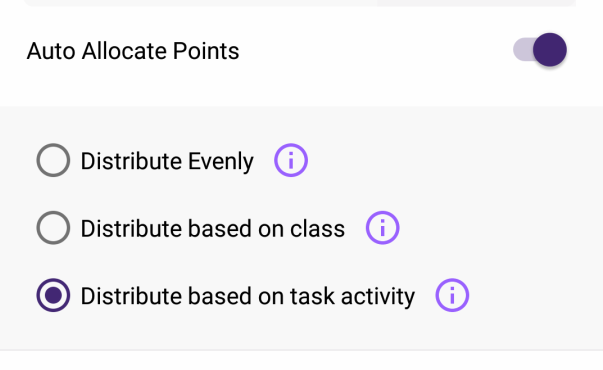
Task: Choose the Distribute based on class radio button
Action: (x=53, y=228)
